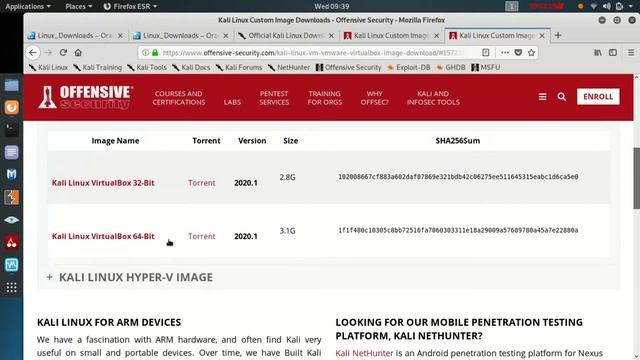The image size is (640, 360).
Task: Open Exploit-DB bookmark
Action: [409, 67]
